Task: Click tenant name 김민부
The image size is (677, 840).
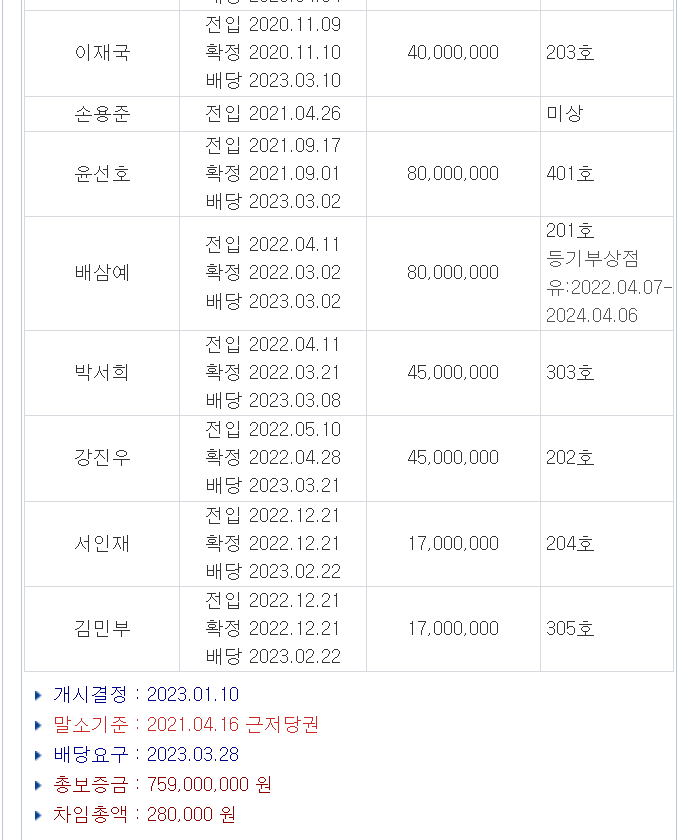Action: pyautogui.click(x=102, y=629)
